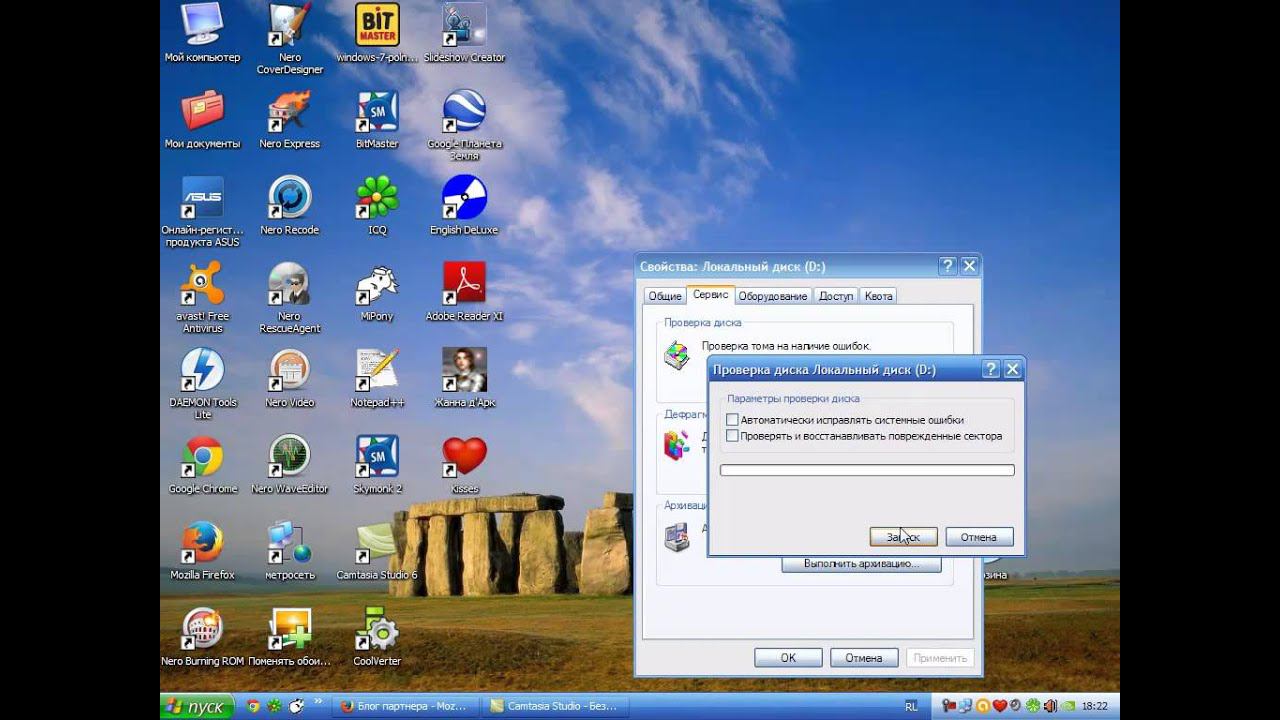Click the Mozilla Firefox desktop shortcut
Screen dimensions: 1280x720
pyautogui.click(x=202, y=549)
